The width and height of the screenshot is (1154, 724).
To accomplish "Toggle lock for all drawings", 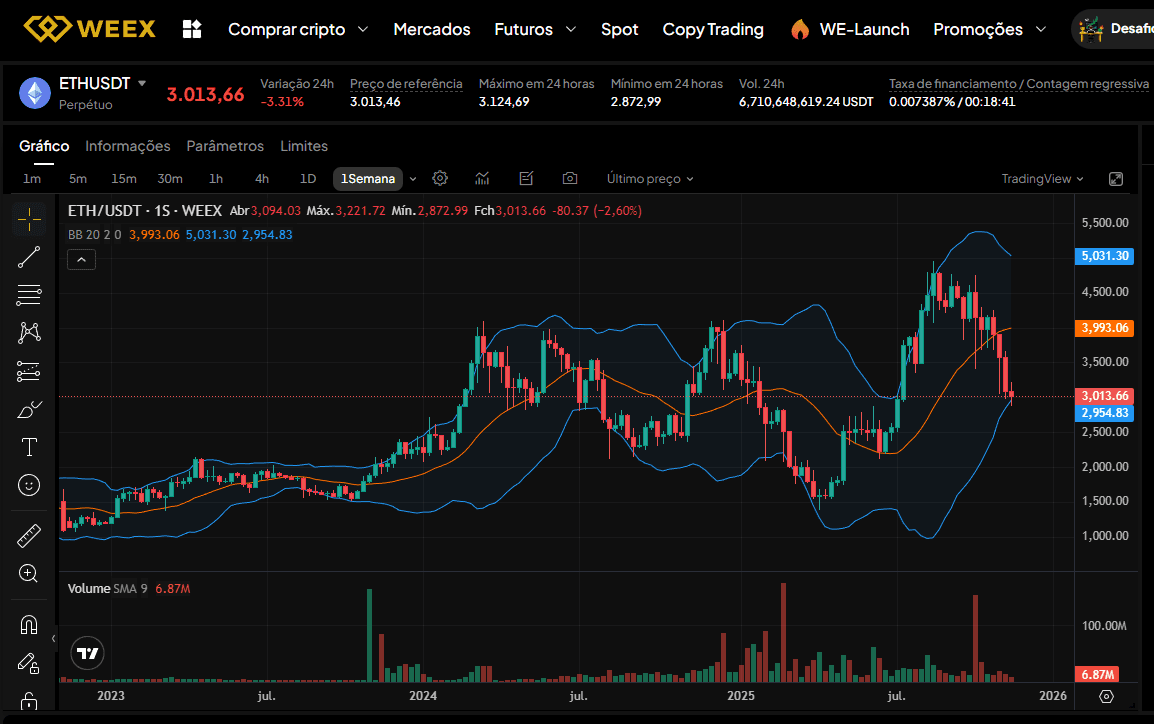I will [x=28, y=700].
